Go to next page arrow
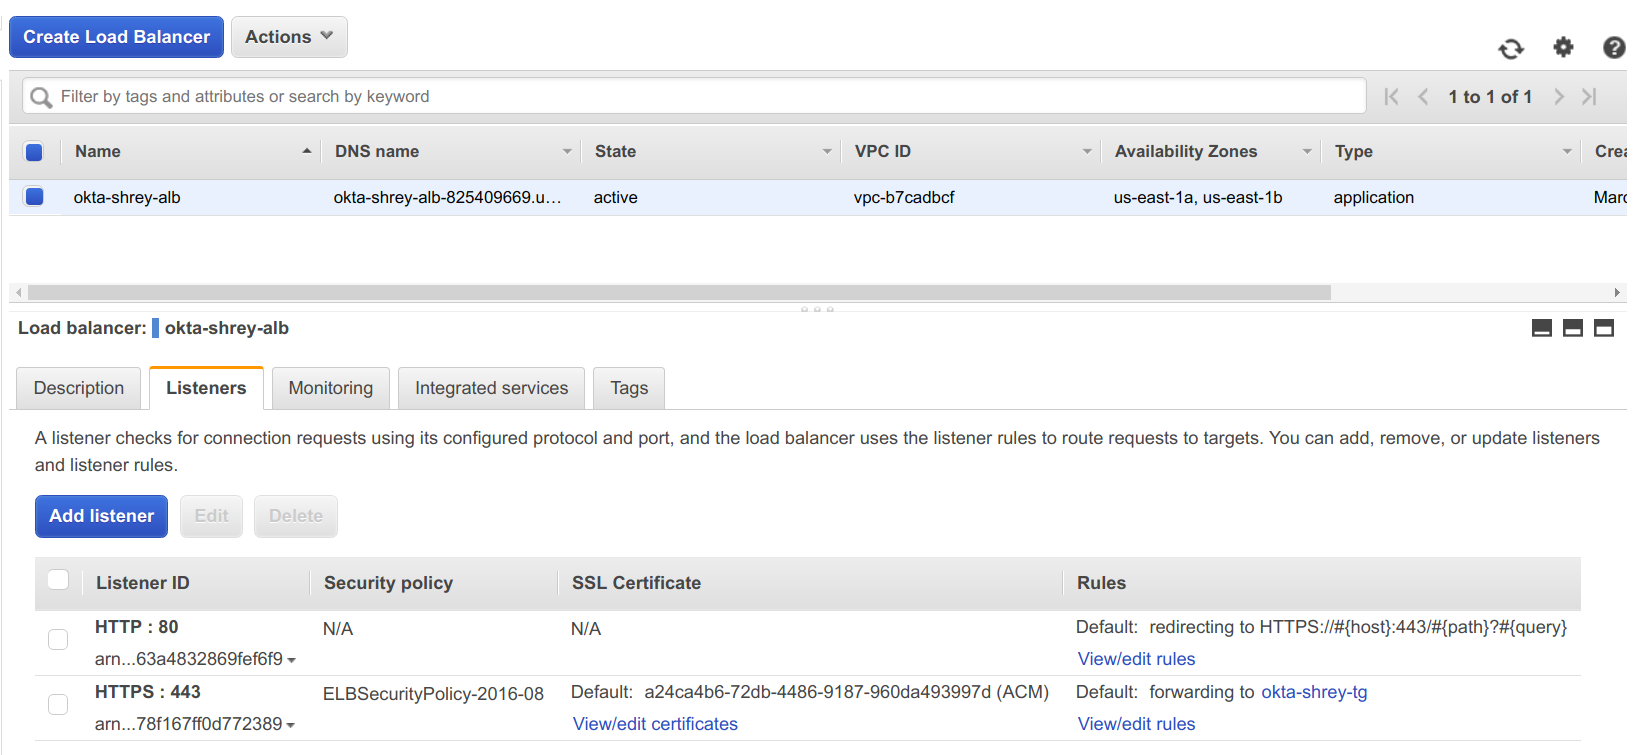The image size is (1635, 755). [x=1558, y=97]
